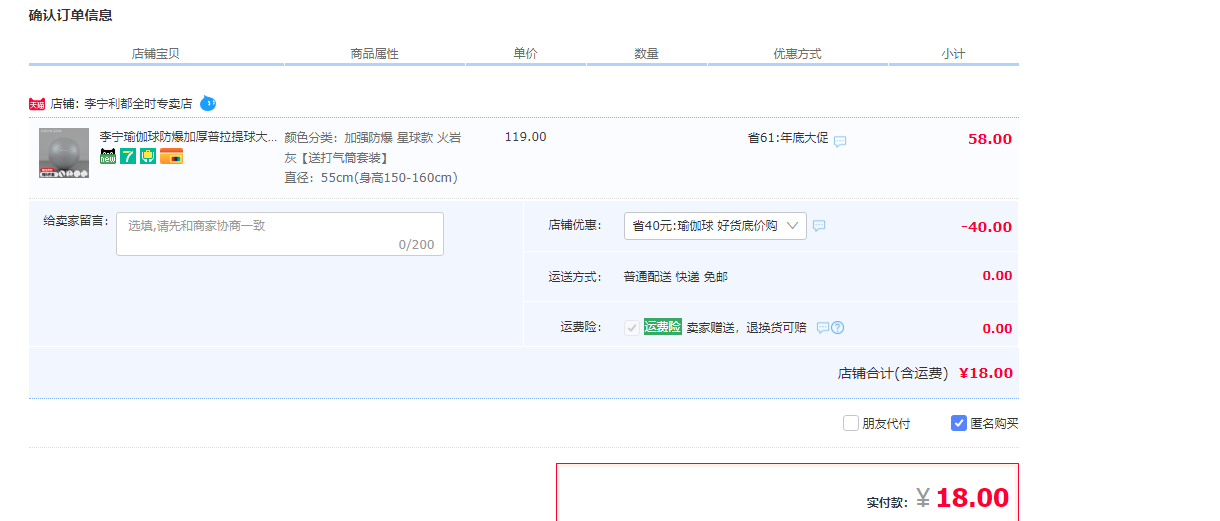Image resolution: width=1220 pixels, height=521 pixels.
Task: Open Wangwang chat bubble icon next to store
Action: pos(208,103)
